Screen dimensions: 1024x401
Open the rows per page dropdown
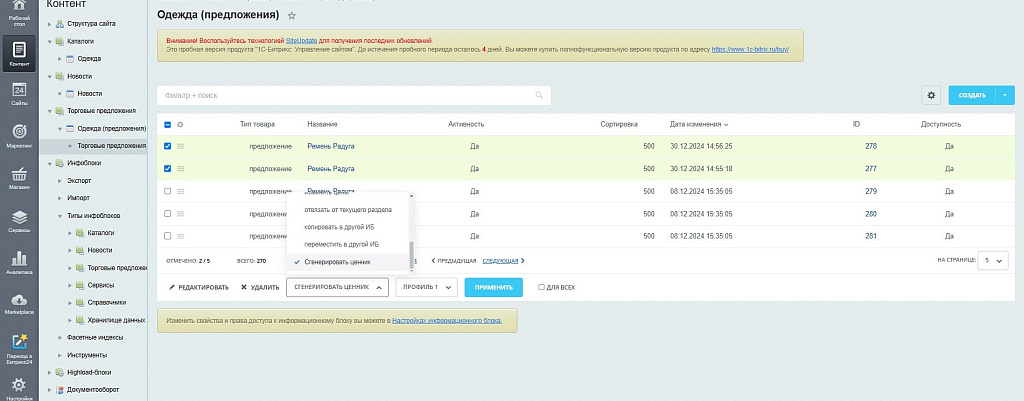coord(993,260)
